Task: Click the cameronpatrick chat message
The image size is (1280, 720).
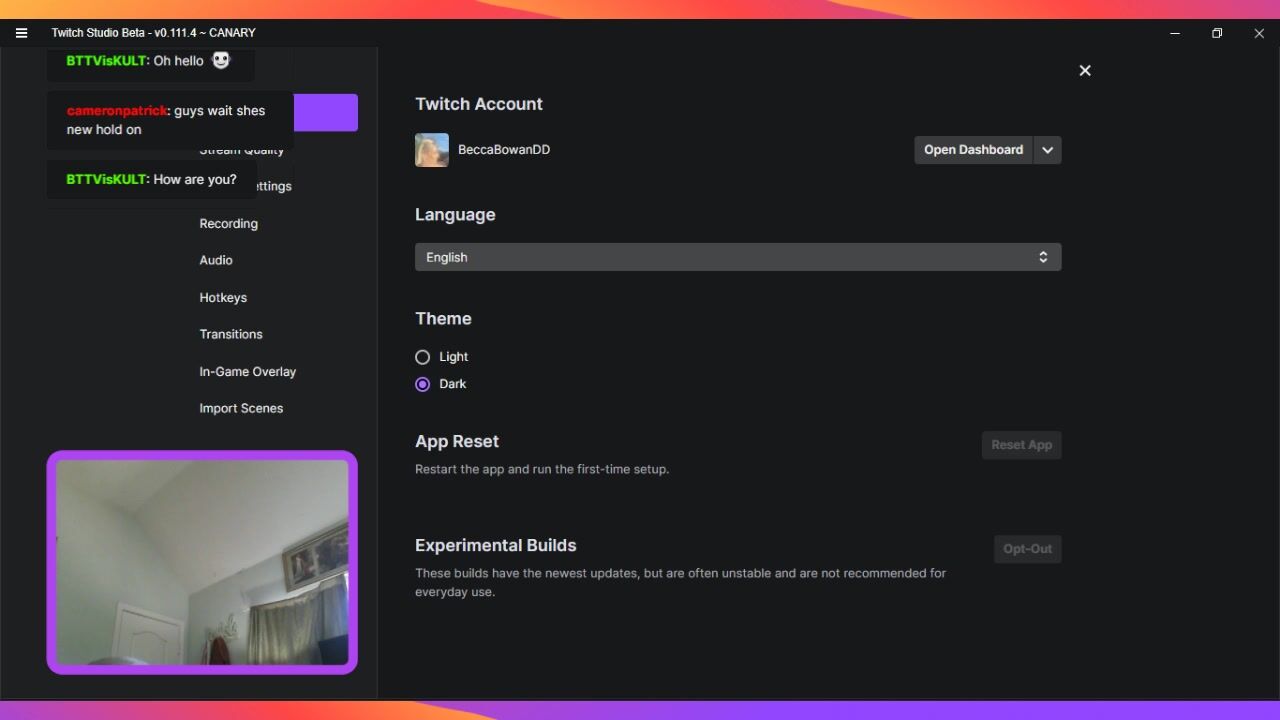Action: pos(167,120)
